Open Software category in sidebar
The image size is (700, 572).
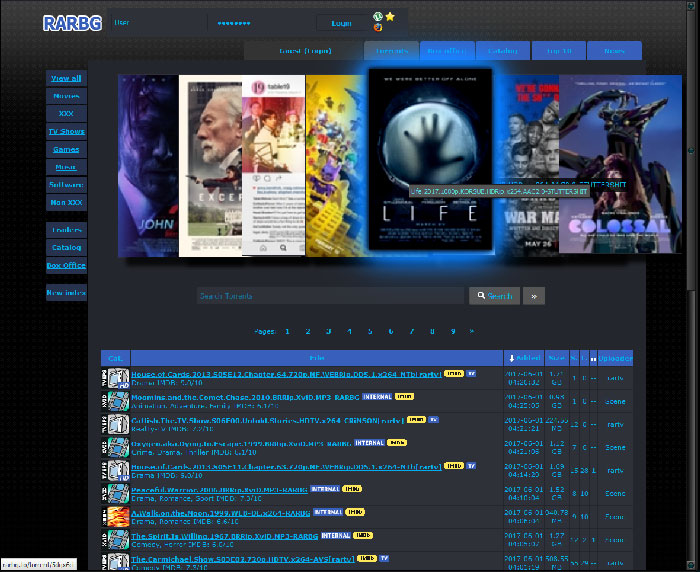(66, 185)
